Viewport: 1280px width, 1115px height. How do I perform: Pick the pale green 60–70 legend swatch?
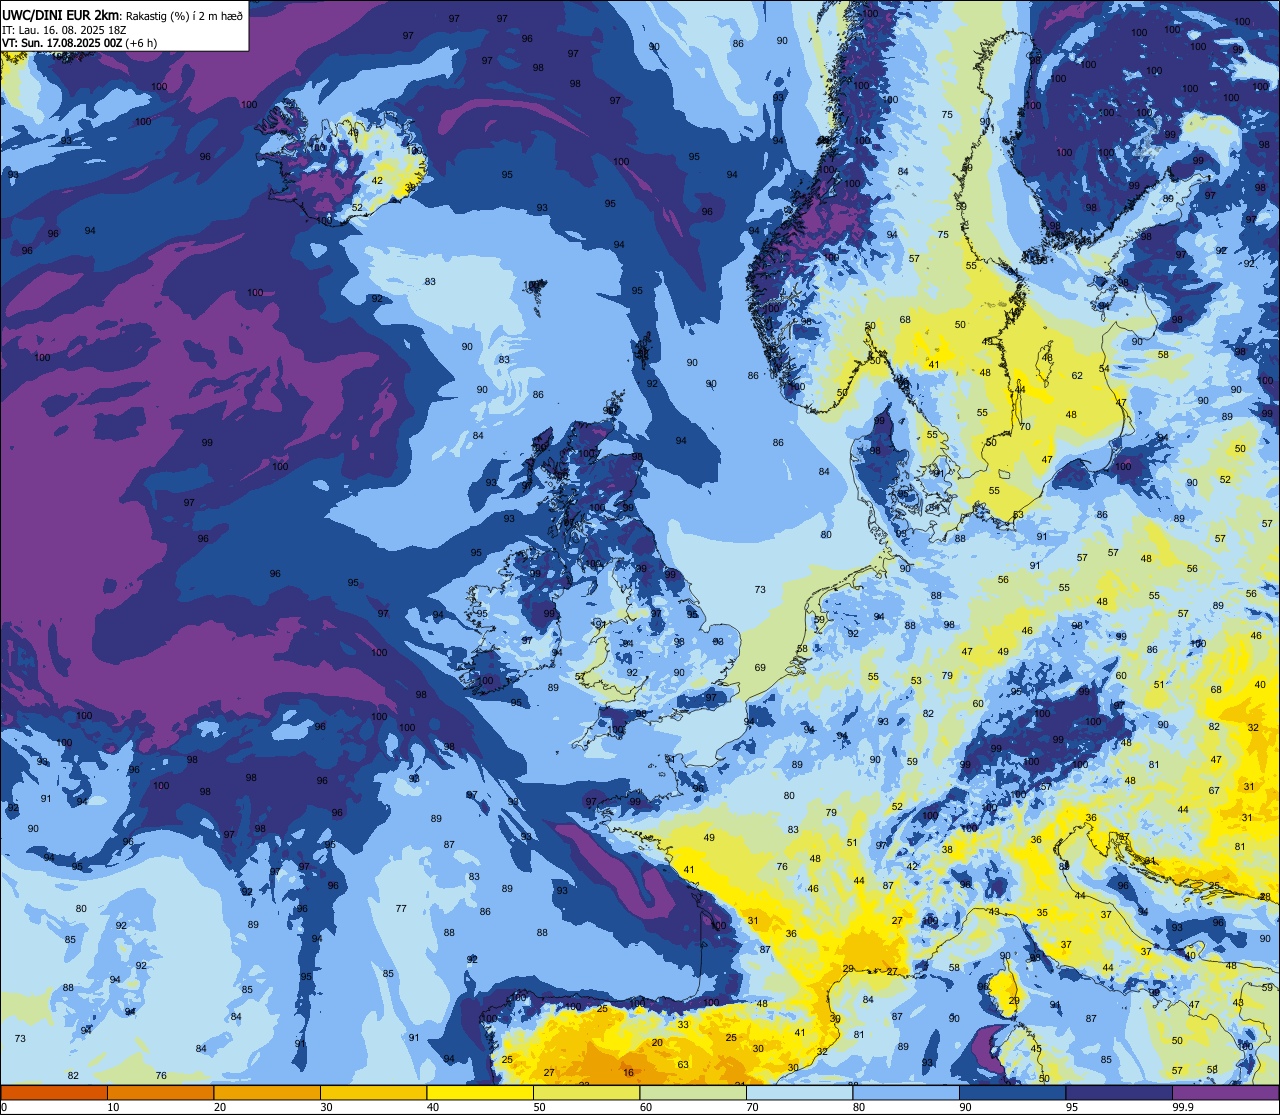[693, 1092]
